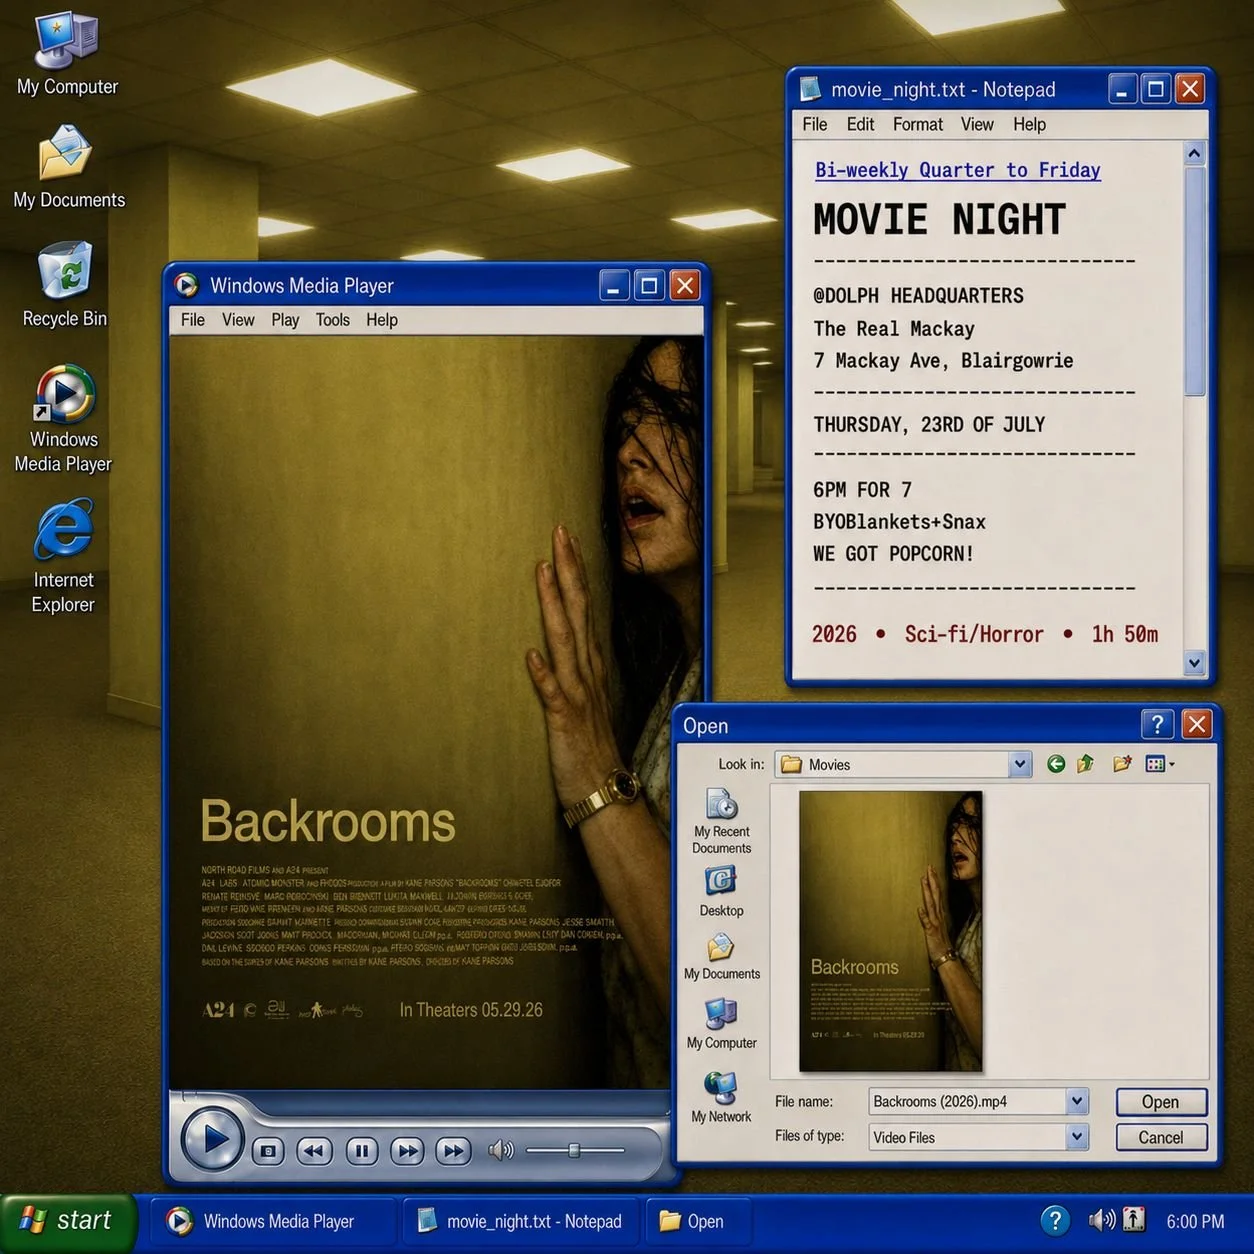
Task: Go up one folder level in Open dialog
Action: tap(1086, 764)
